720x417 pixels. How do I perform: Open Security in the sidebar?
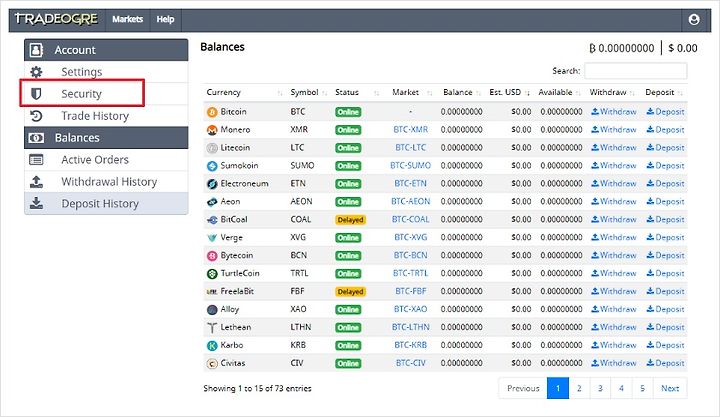[106, 94]
